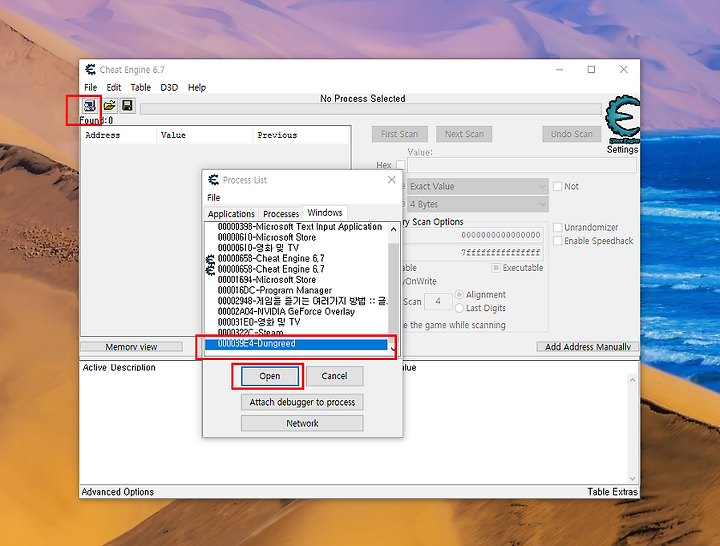The width and height of the screenshot is (720, 546).
Task: Open the Help menu
Action: pyautogui.click(x=197, y=87)
